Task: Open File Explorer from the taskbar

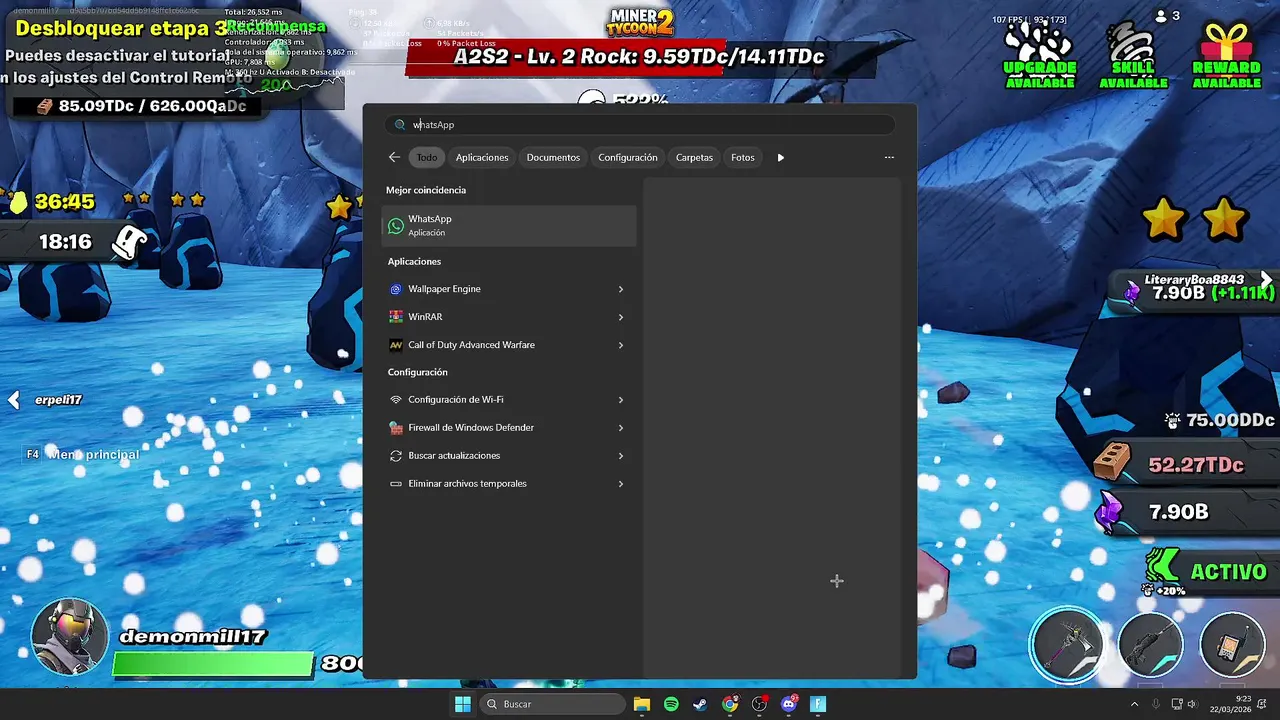Action: pos(642,704)
